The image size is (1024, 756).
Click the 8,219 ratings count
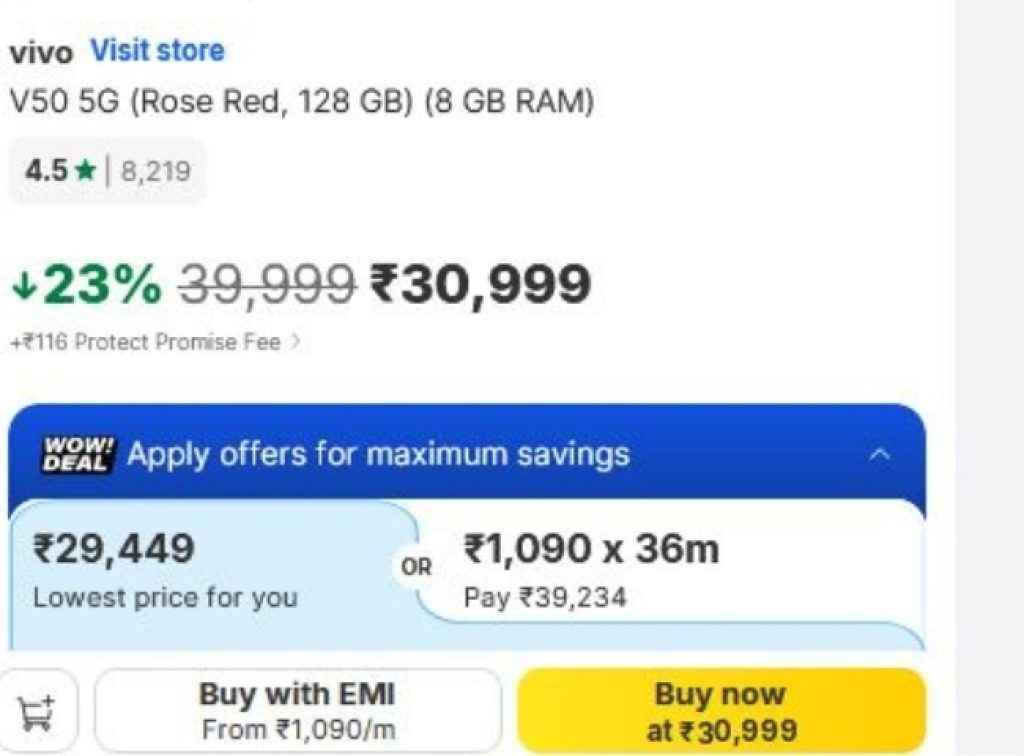[x=155, y=171]
